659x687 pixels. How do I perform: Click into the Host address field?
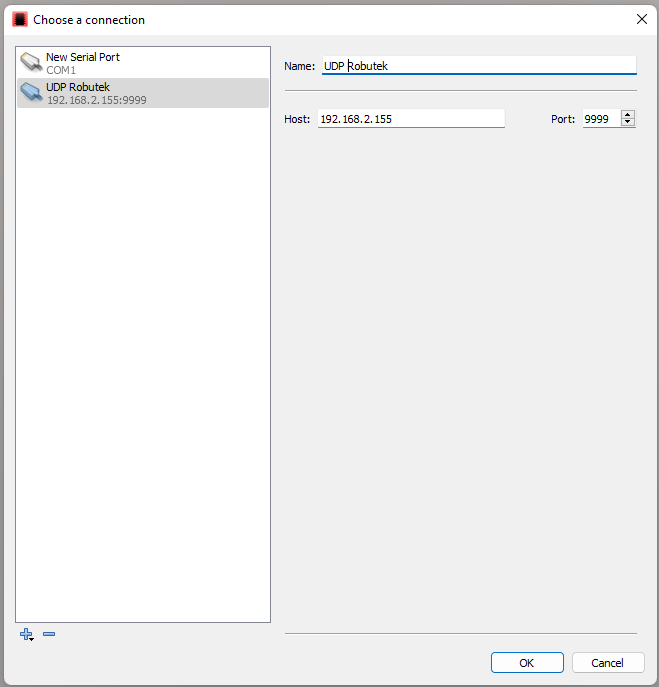coord(411,119)
